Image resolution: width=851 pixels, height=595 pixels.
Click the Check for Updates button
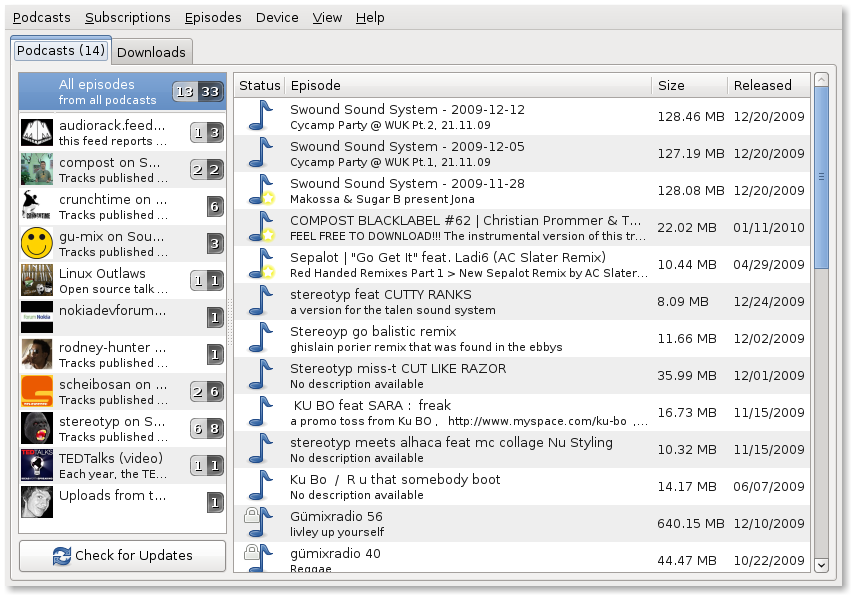(122, 555)
